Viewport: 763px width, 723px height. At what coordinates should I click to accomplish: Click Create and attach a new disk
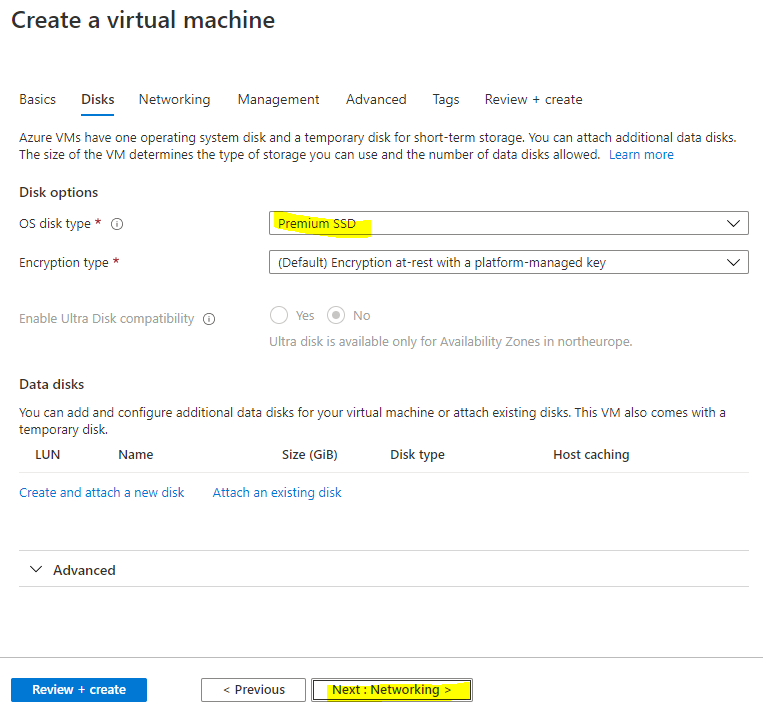click(101, 492)
